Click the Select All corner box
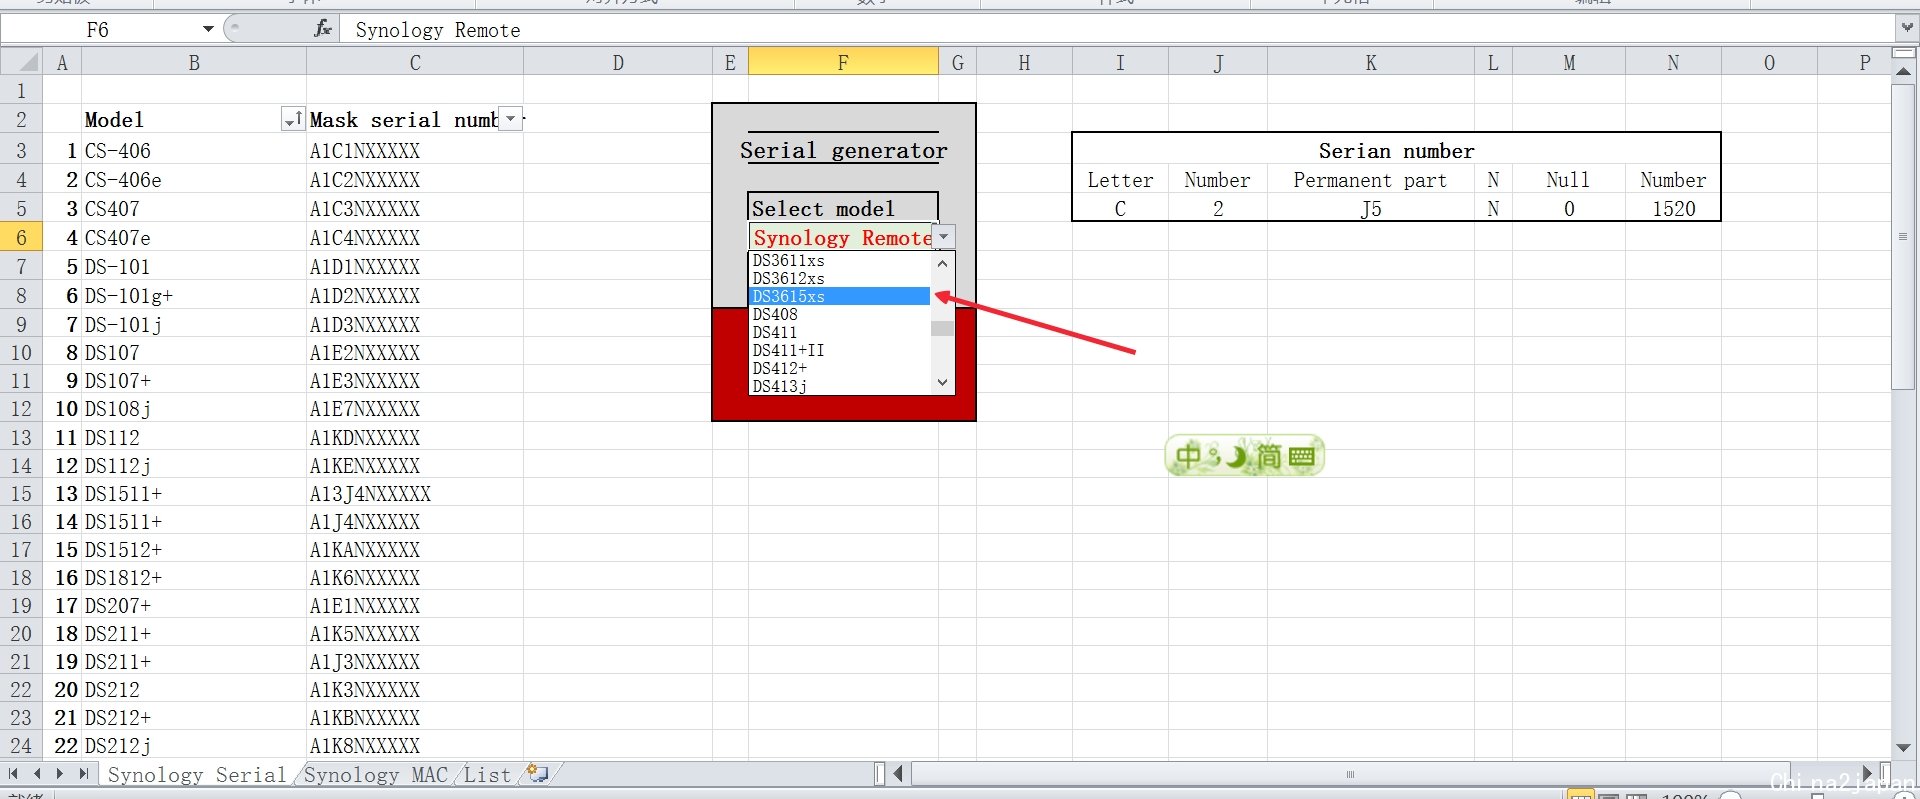This screenshot has height=799, width=1920. 21,62
